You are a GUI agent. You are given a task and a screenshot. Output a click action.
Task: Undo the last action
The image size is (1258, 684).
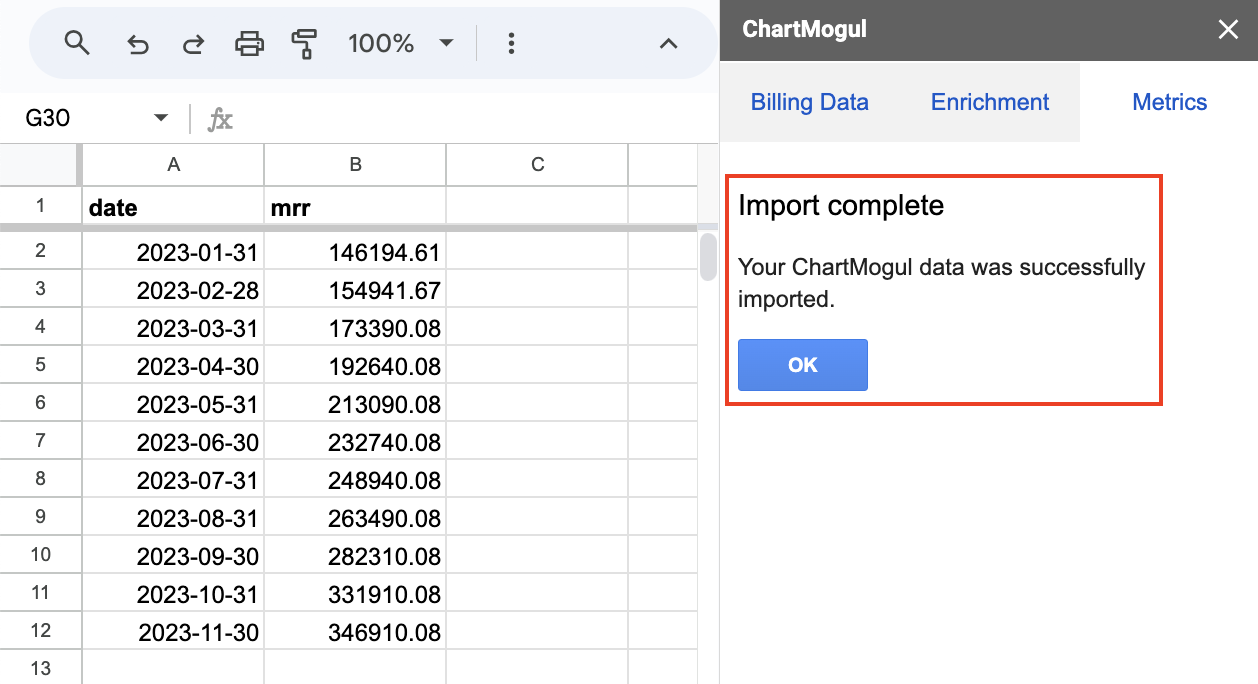click(x=138, y=44)
